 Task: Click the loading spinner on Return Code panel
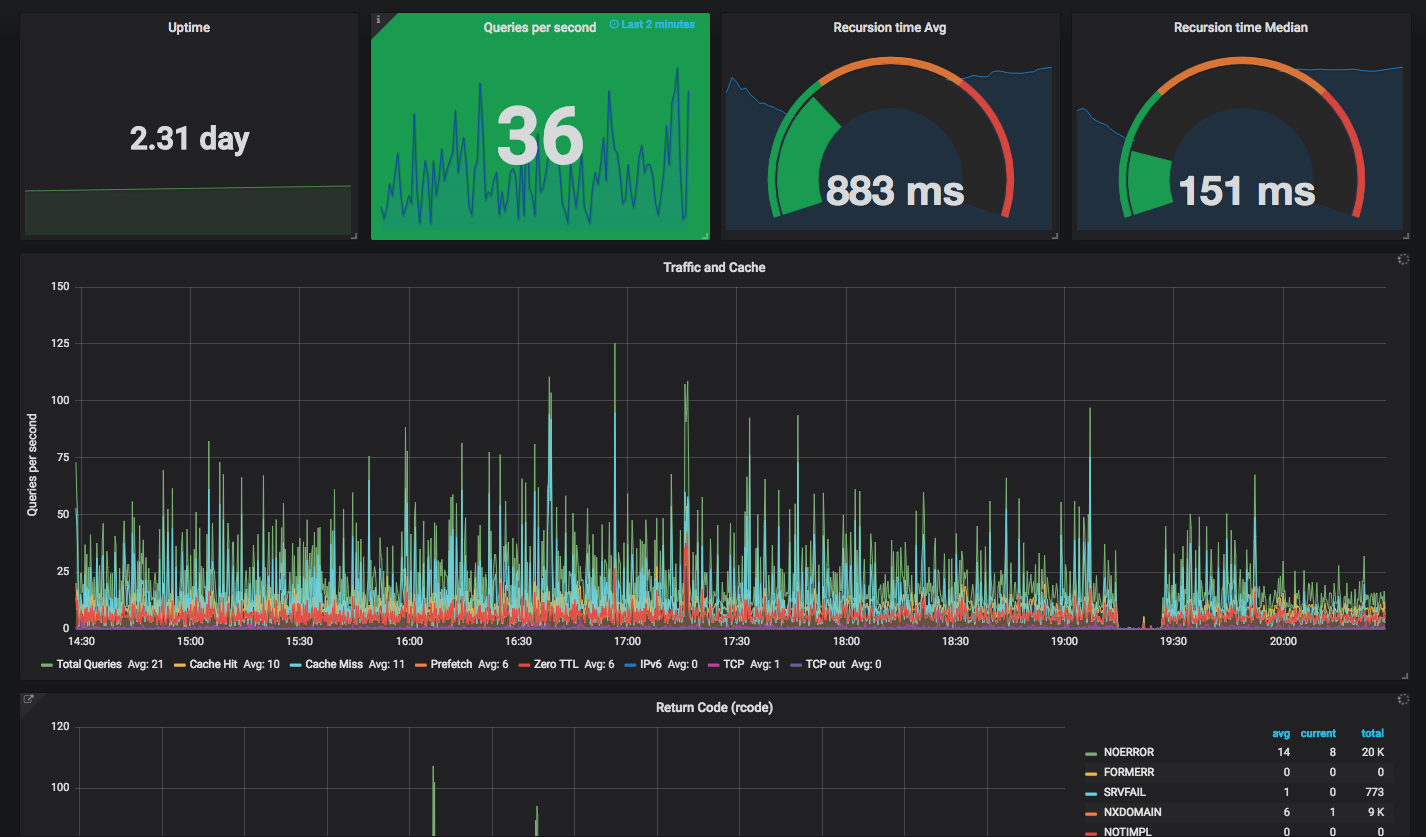click(1403, 700)
